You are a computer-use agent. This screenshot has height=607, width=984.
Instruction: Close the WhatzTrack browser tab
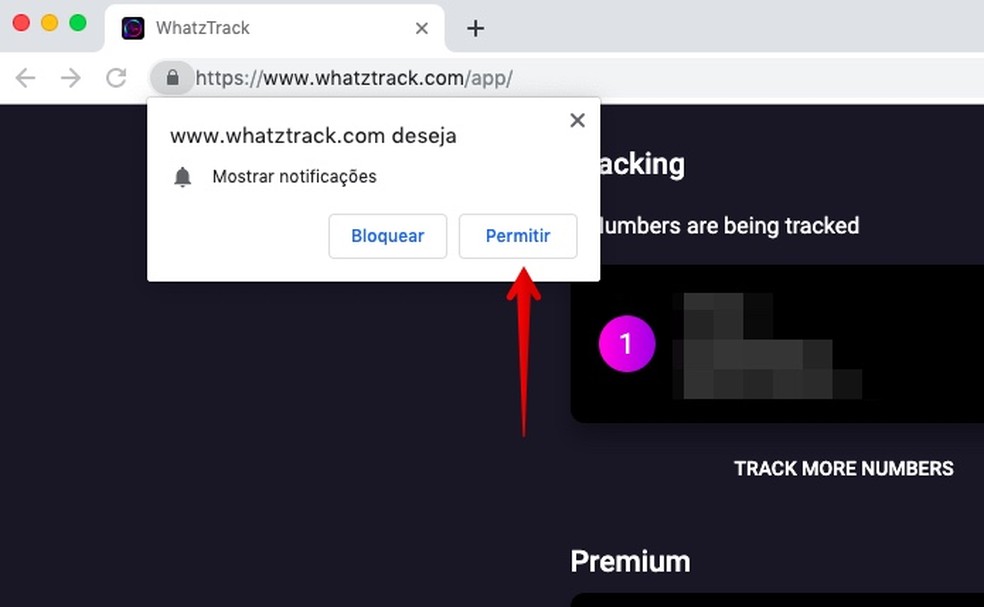click(422, 28)
